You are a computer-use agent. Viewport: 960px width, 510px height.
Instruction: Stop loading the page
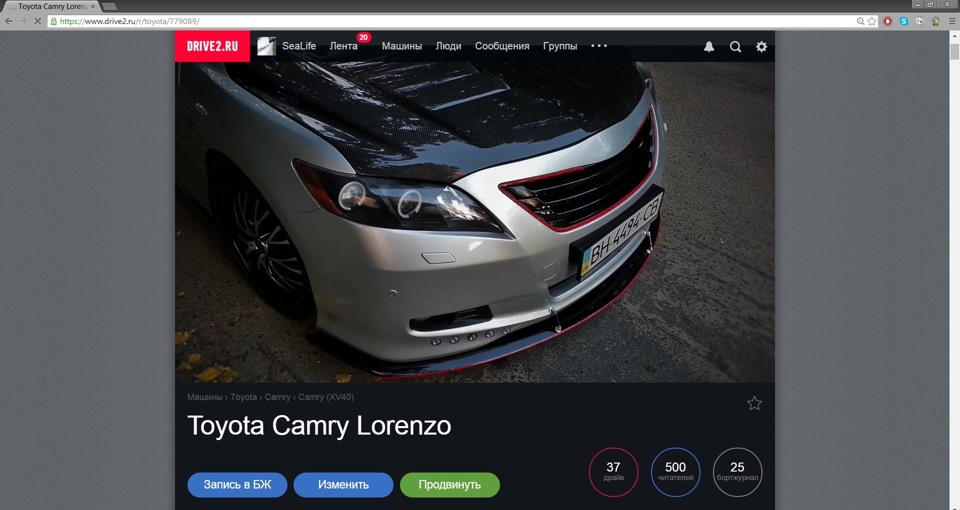point(37,21)
